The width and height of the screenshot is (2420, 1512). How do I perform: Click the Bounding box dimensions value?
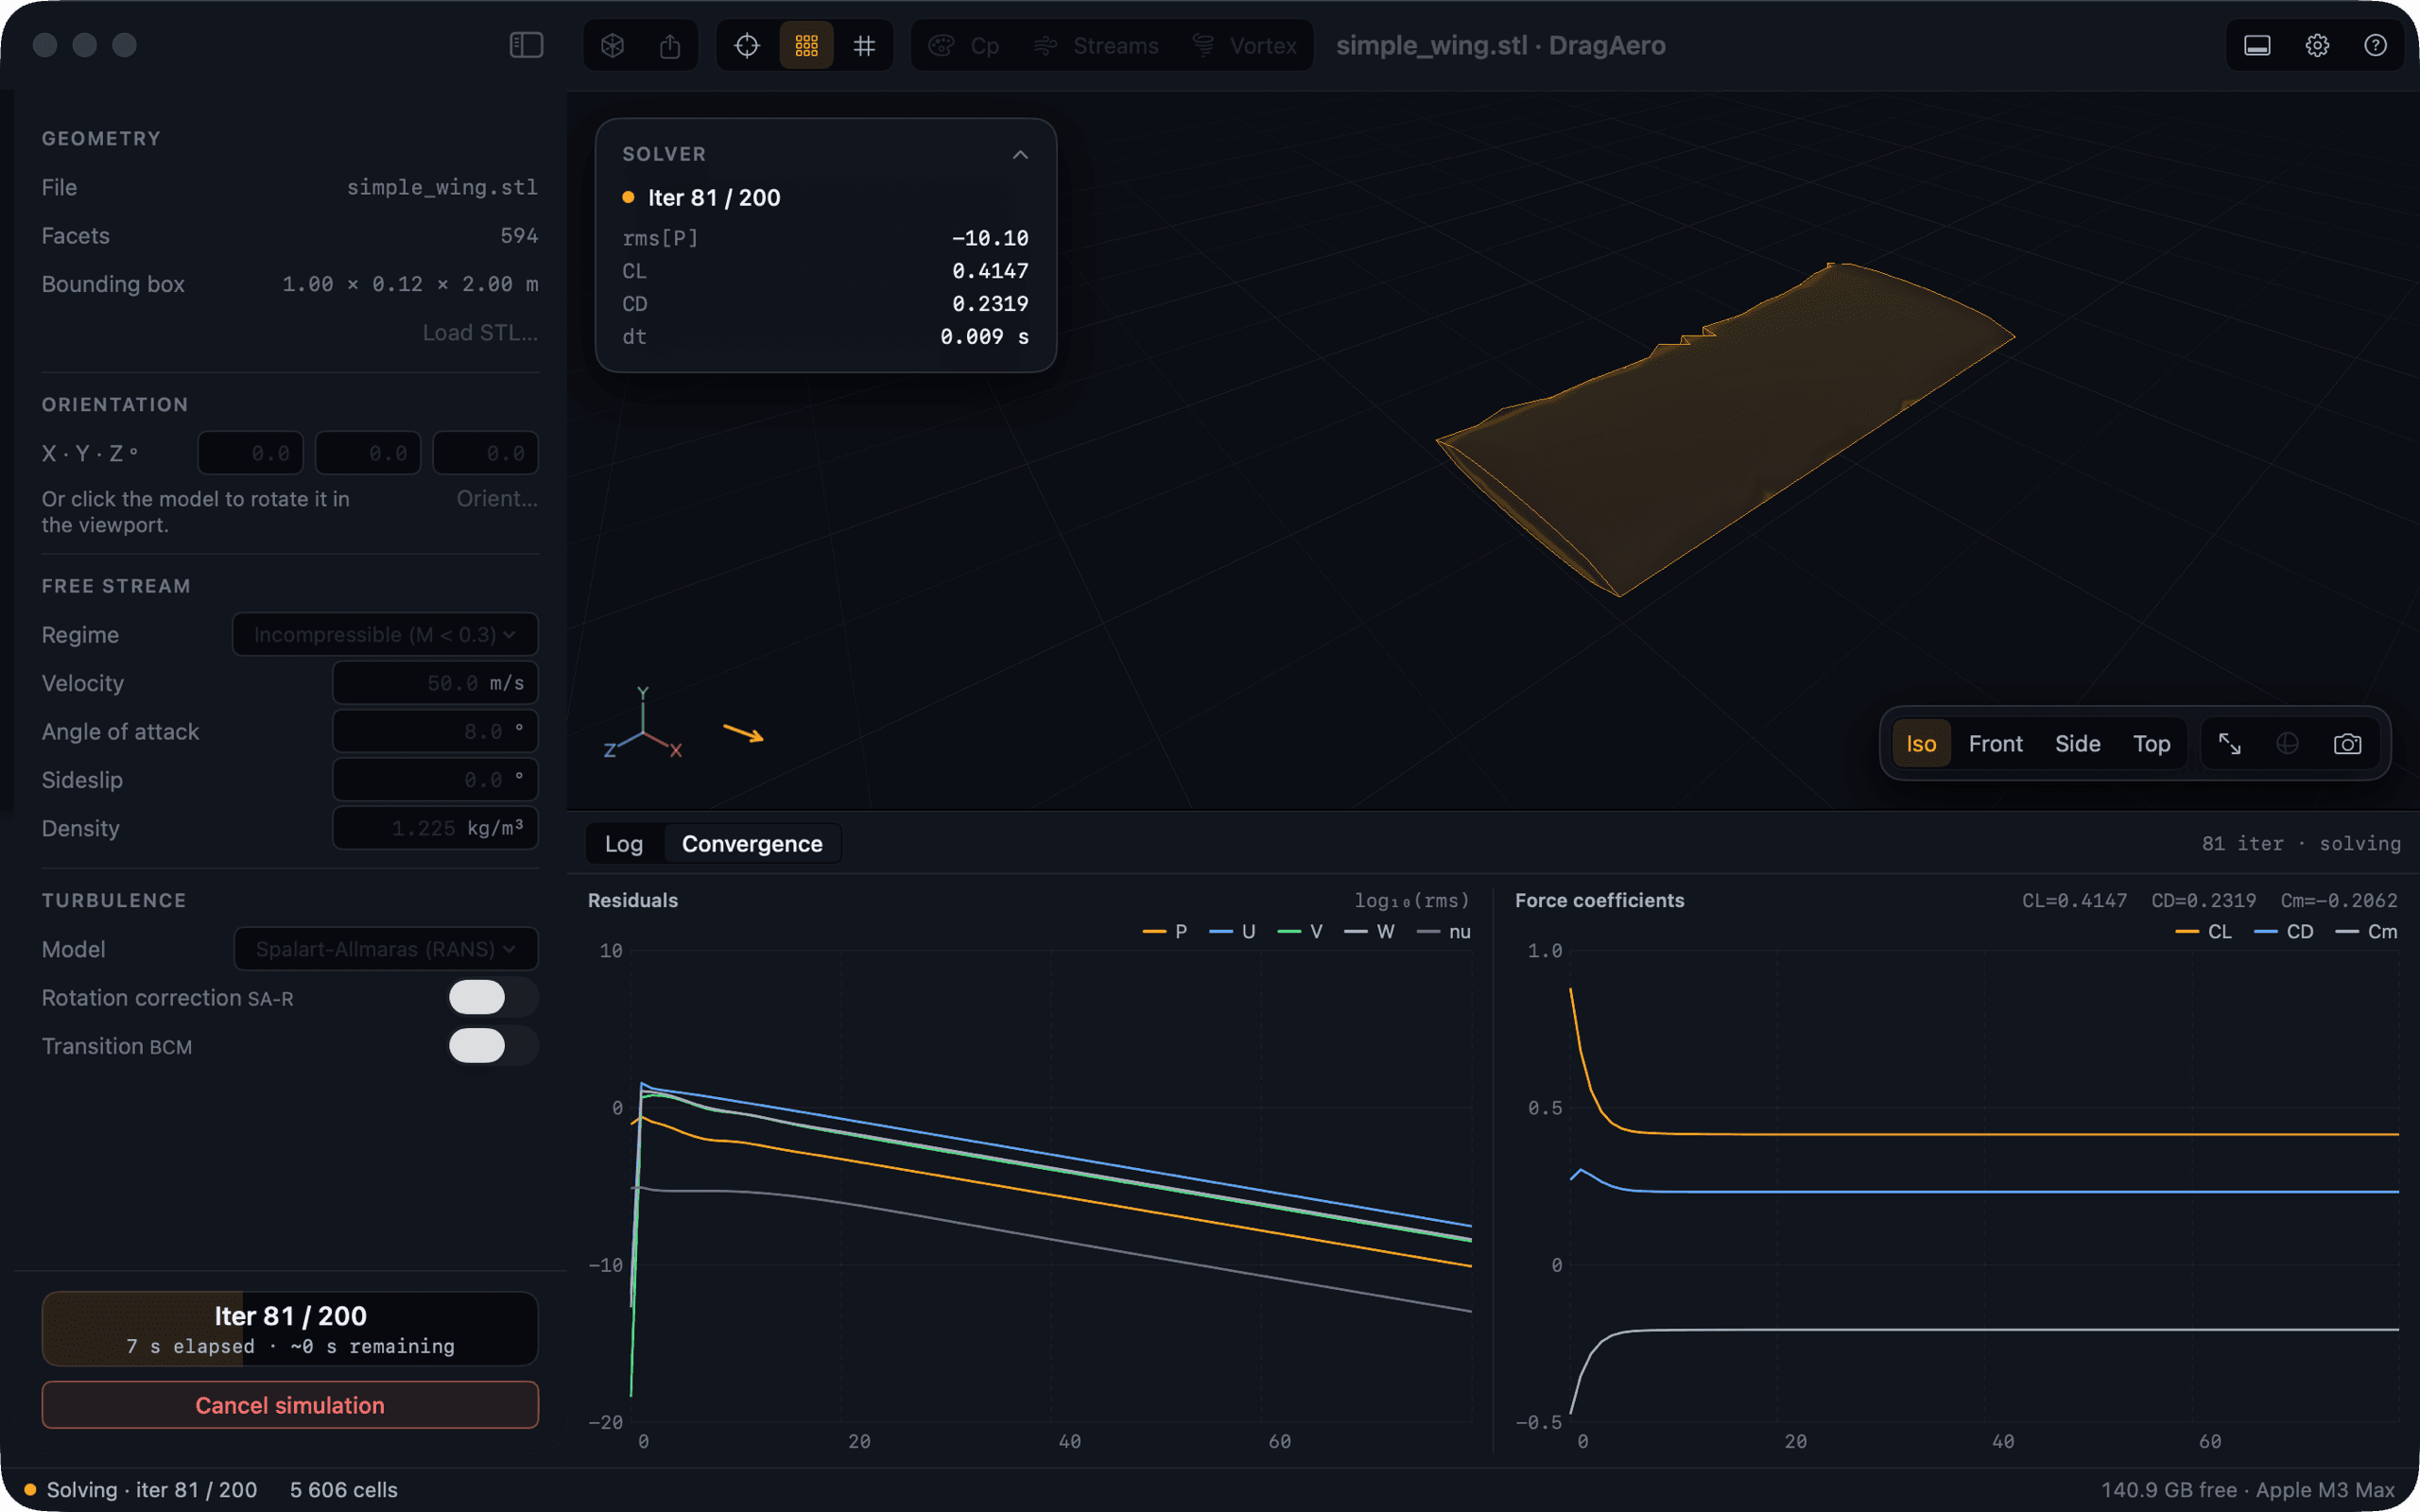pyautogui.click(x=410, y=284)
